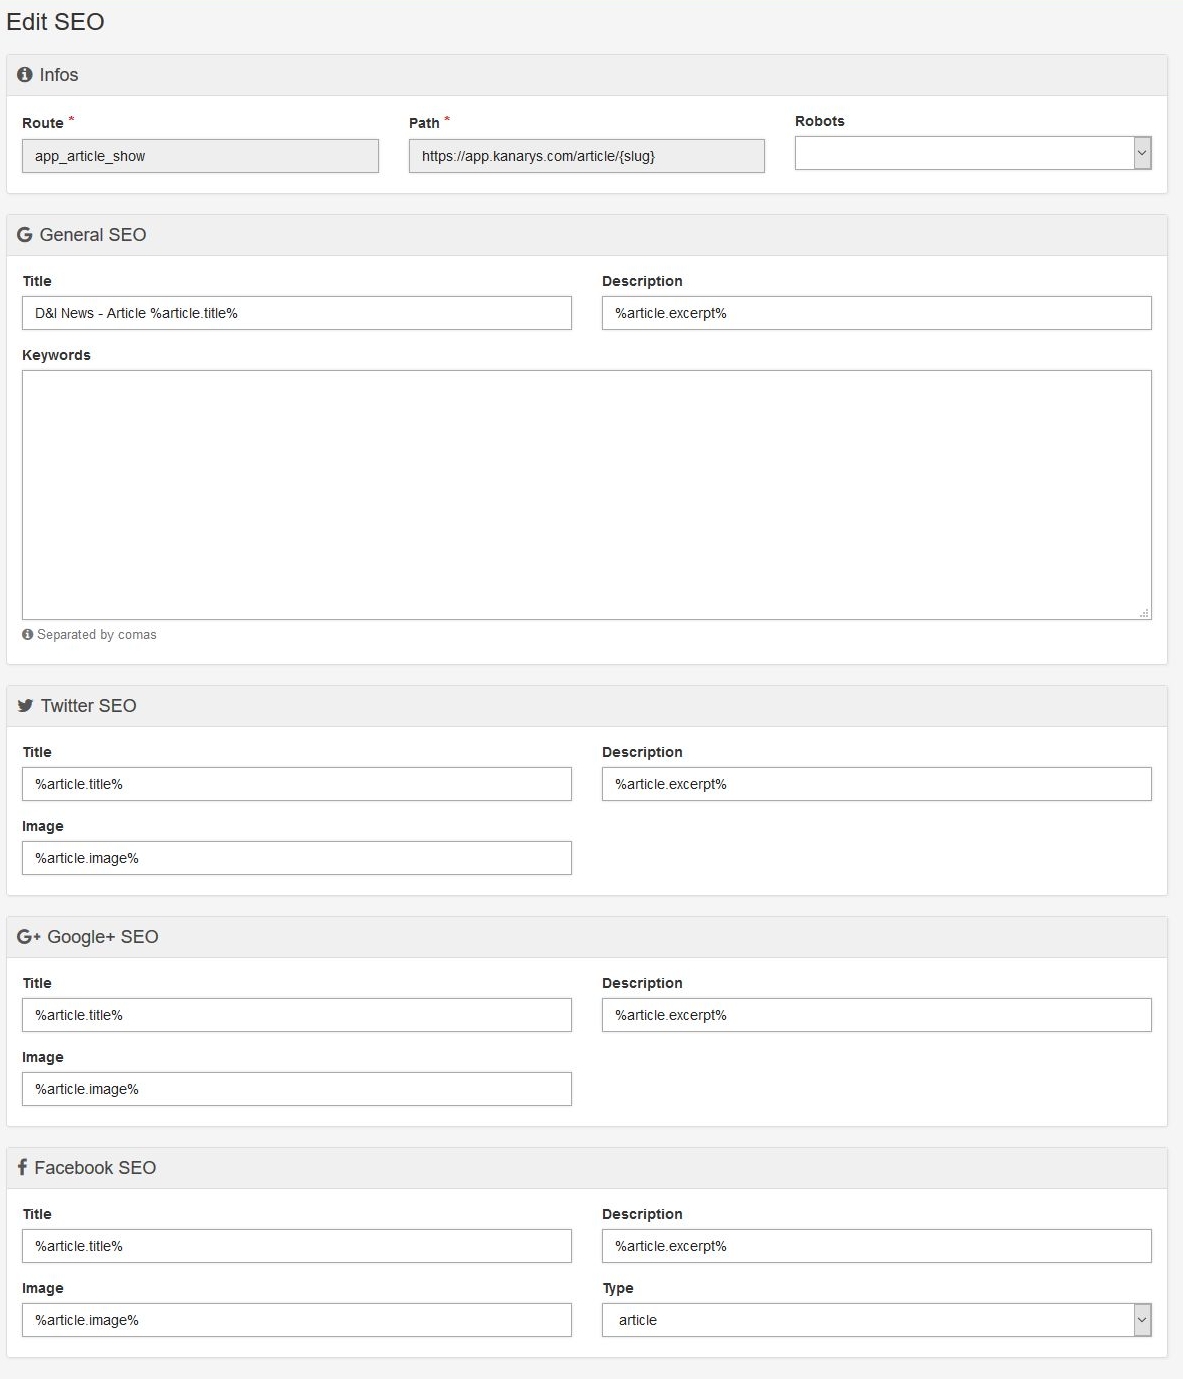Click inside the Keywords text area
The height and width of the screenshot is (1379, 1183).
tap(586, 495)
